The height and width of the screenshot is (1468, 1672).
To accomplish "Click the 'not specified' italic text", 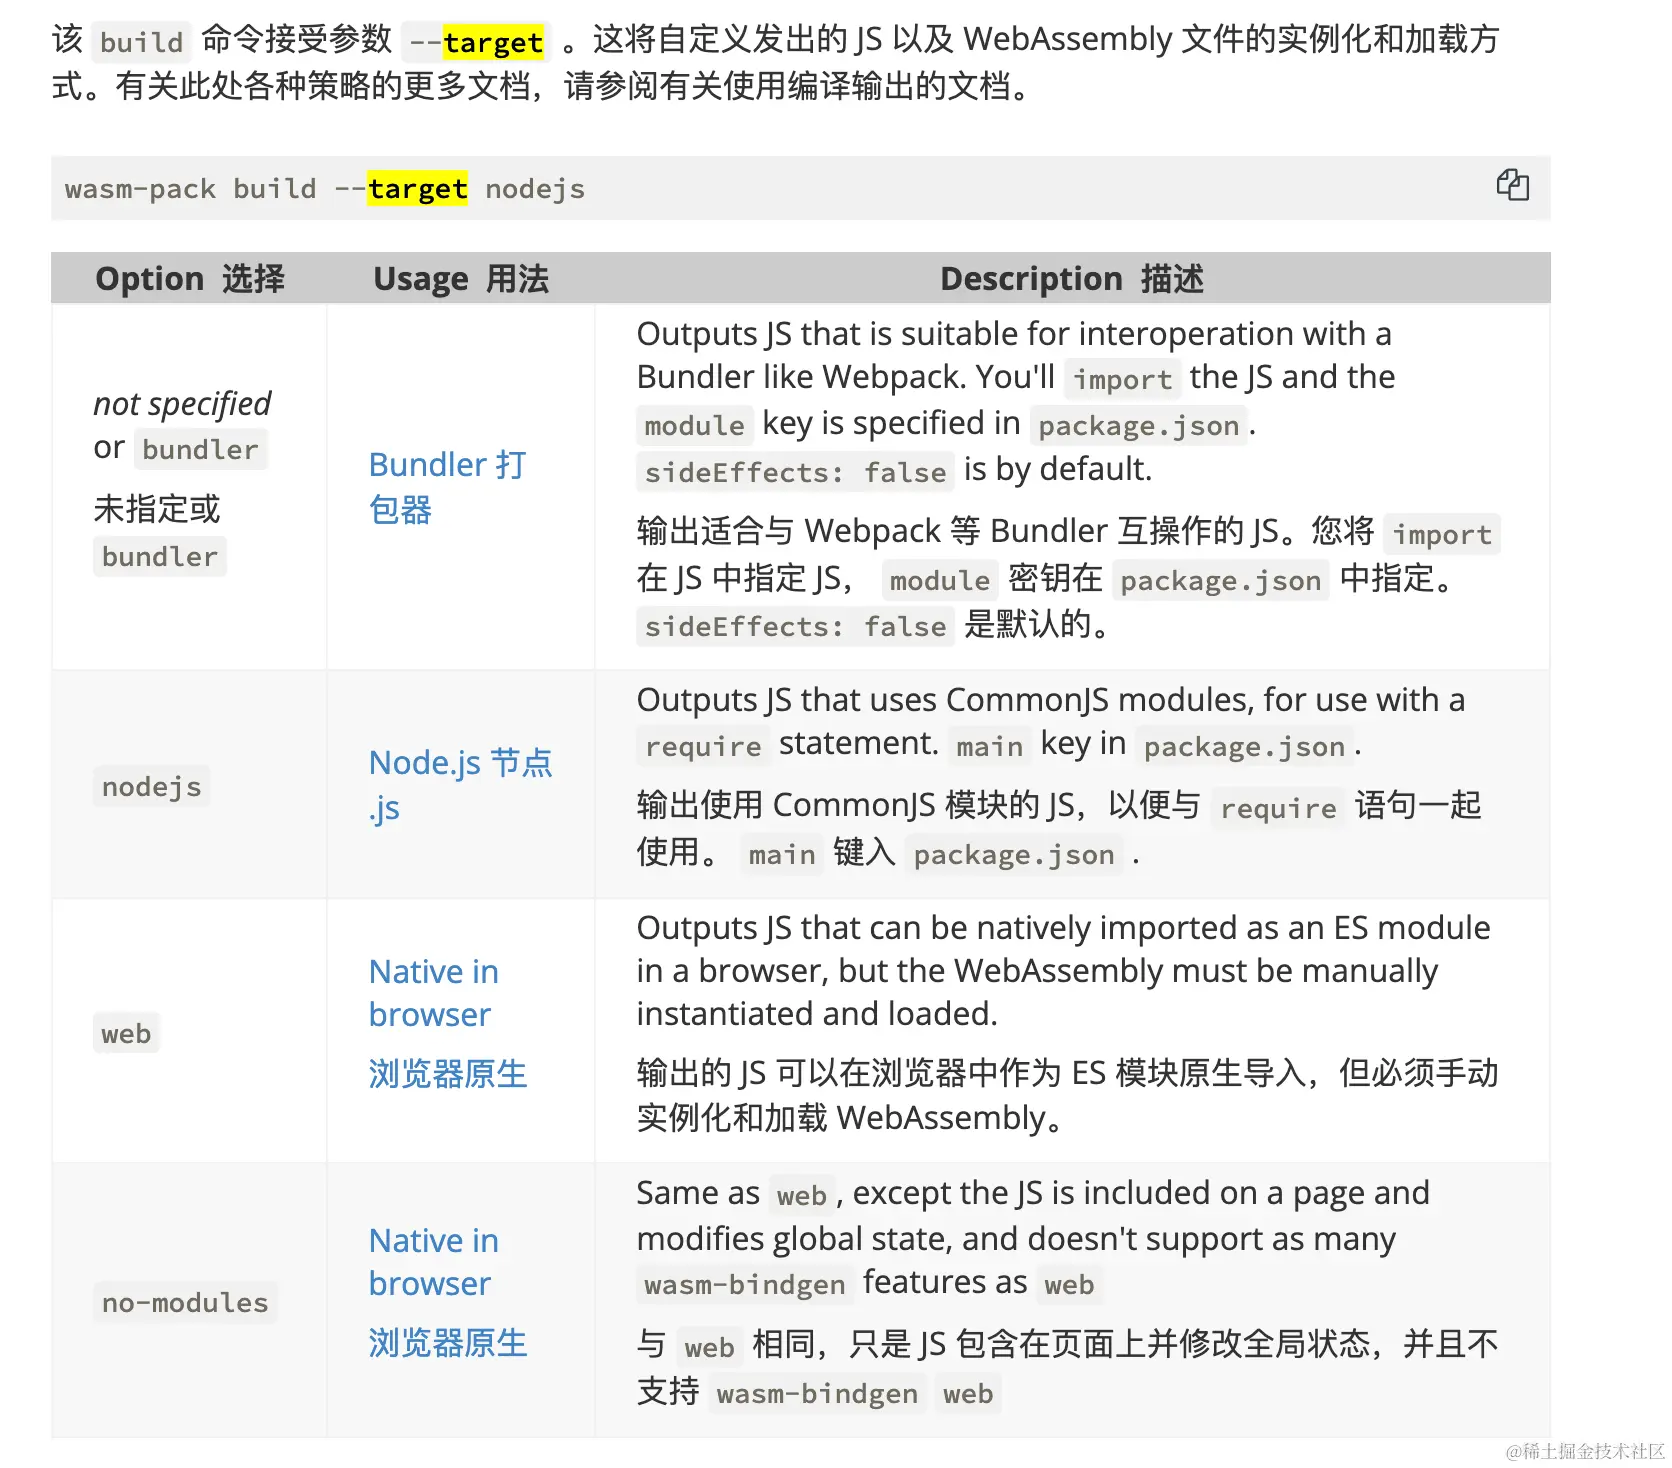I will [x=182, y=403].
